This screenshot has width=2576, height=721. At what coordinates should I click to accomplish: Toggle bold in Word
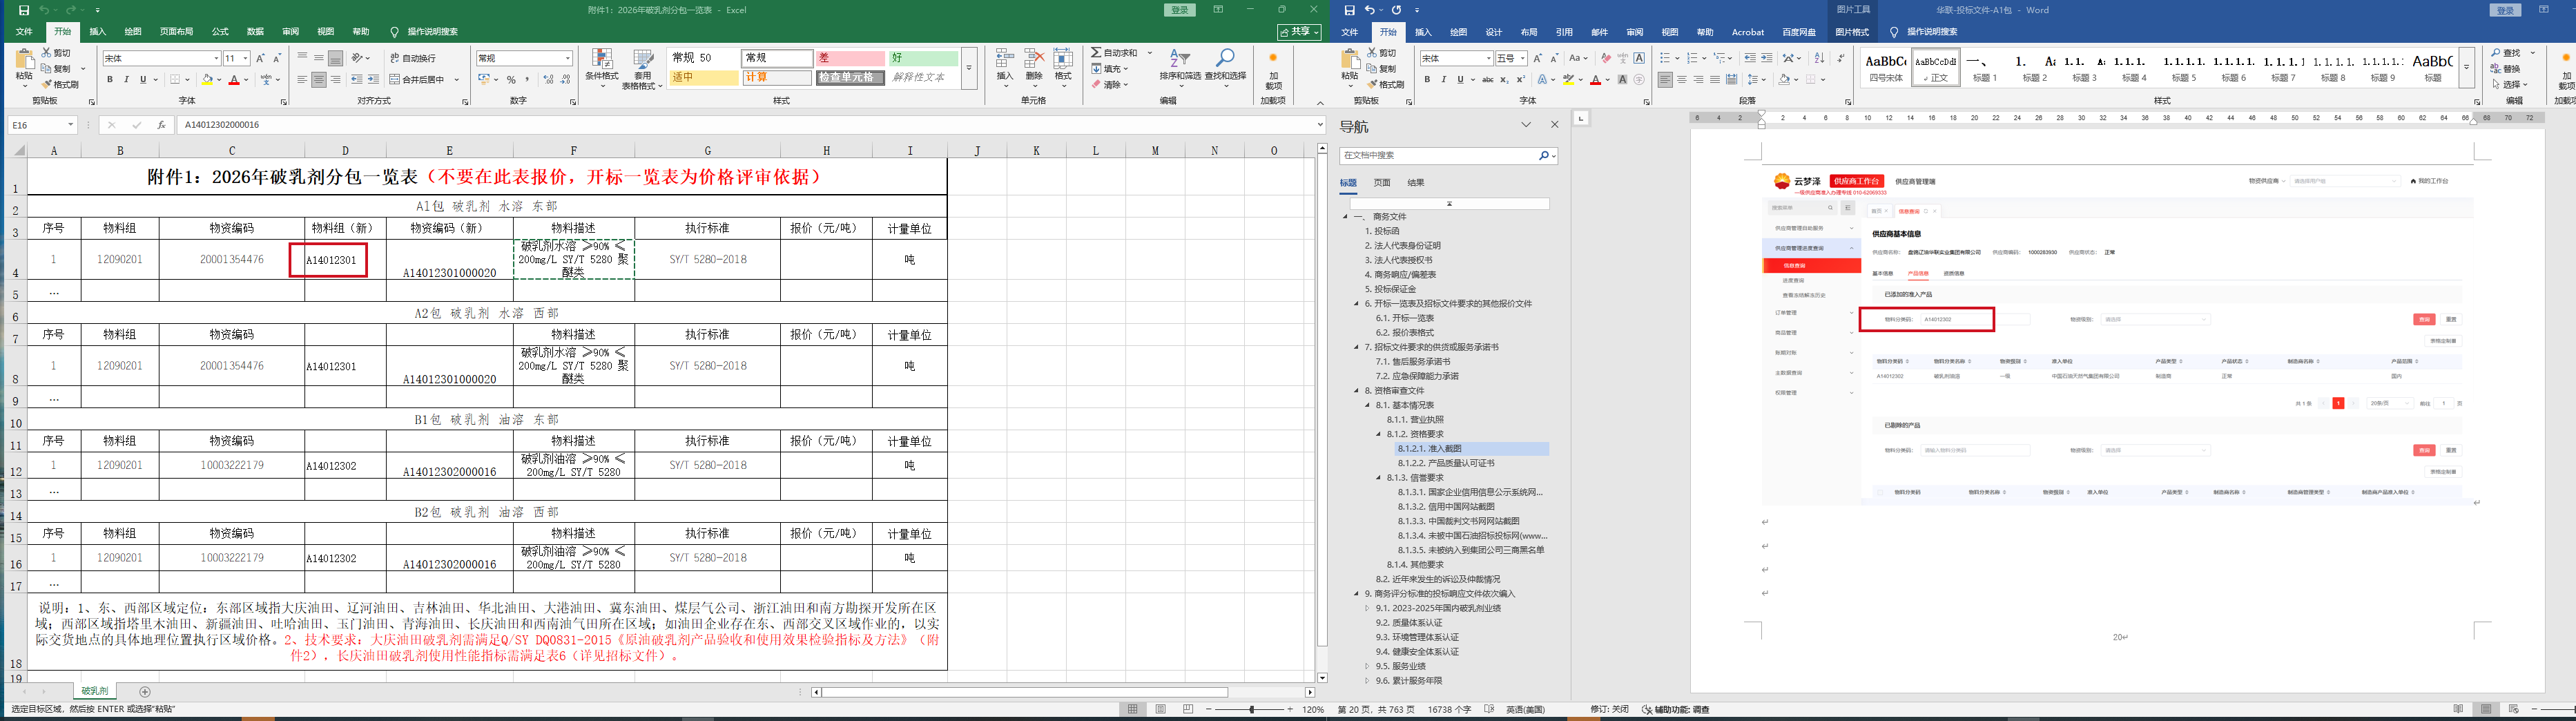click(x=1427, y=80)
